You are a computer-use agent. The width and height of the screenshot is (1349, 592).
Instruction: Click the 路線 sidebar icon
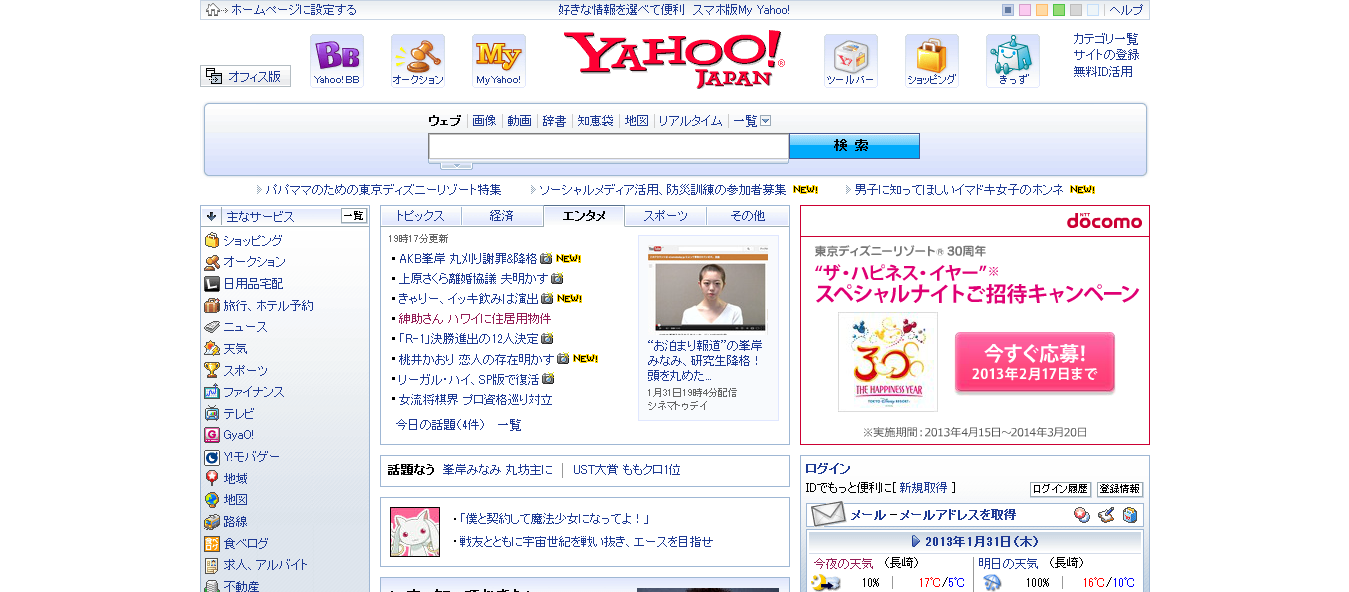(x=212, y=521)
